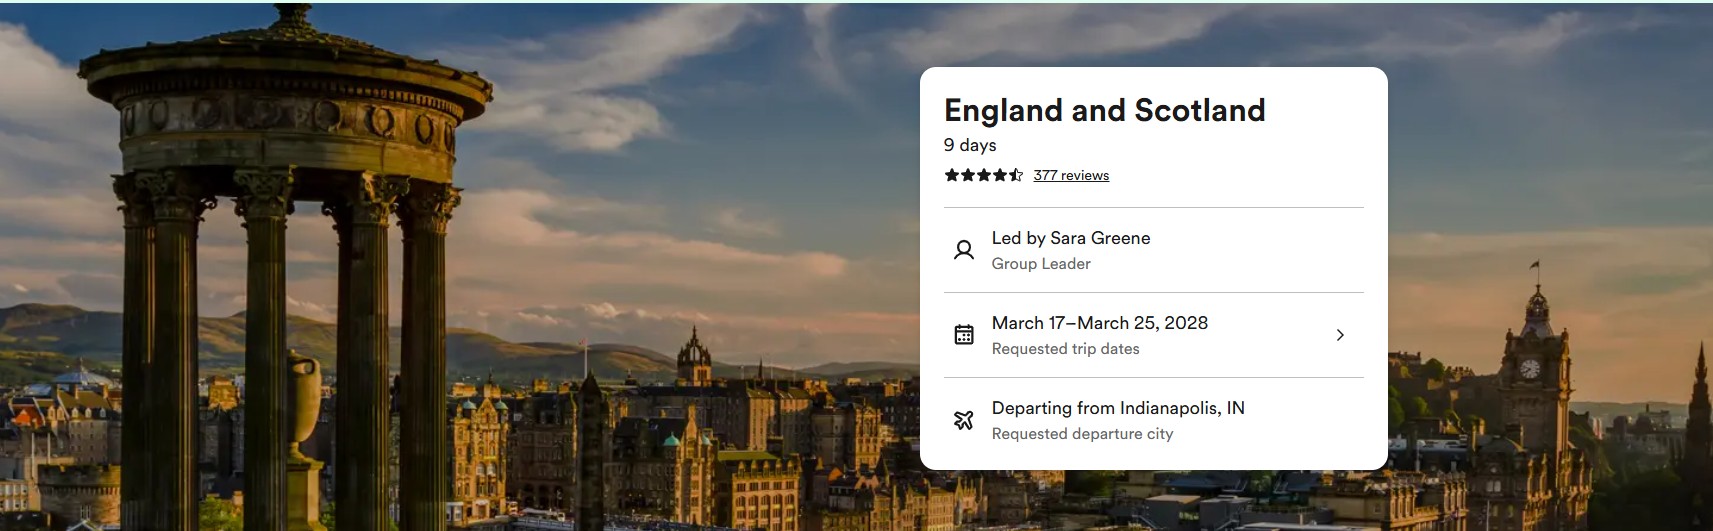Click the 9 days duration text
The width and height of the screenshot is (1713, 531).
tap(970, 145)
